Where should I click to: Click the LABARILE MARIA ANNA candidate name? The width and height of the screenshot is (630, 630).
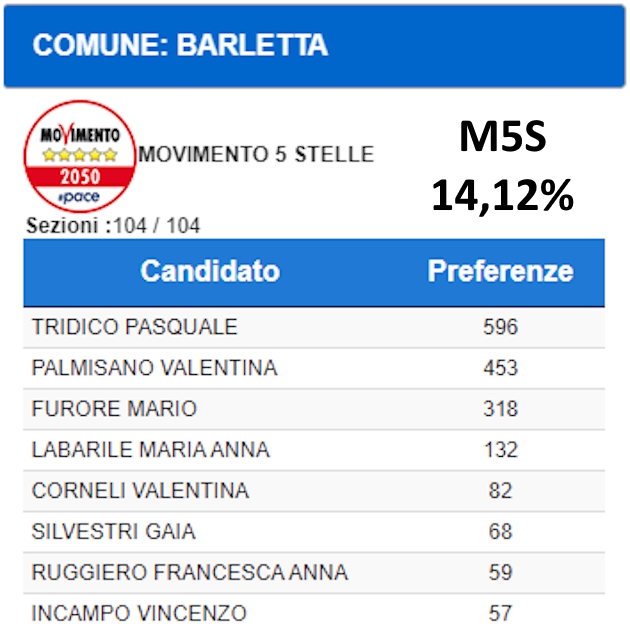pos(151,450)
